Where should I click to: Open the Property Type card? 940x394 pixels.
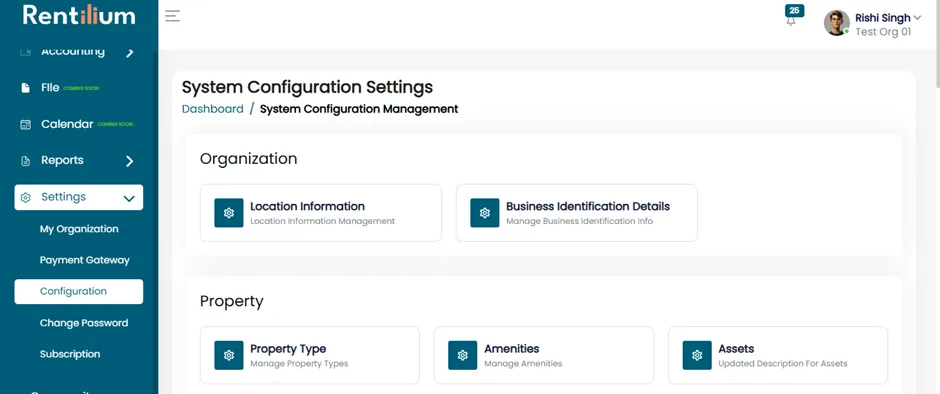[310, 355]
